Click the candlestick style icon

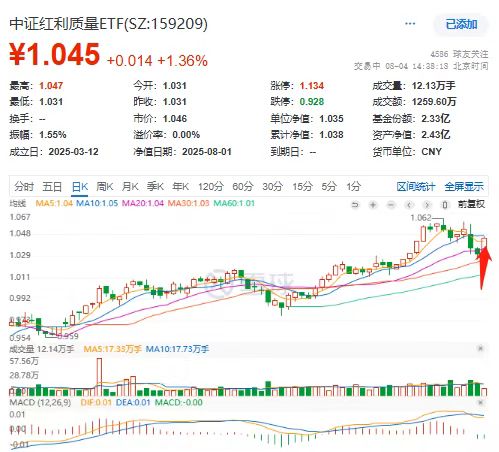tap(445, 204)
